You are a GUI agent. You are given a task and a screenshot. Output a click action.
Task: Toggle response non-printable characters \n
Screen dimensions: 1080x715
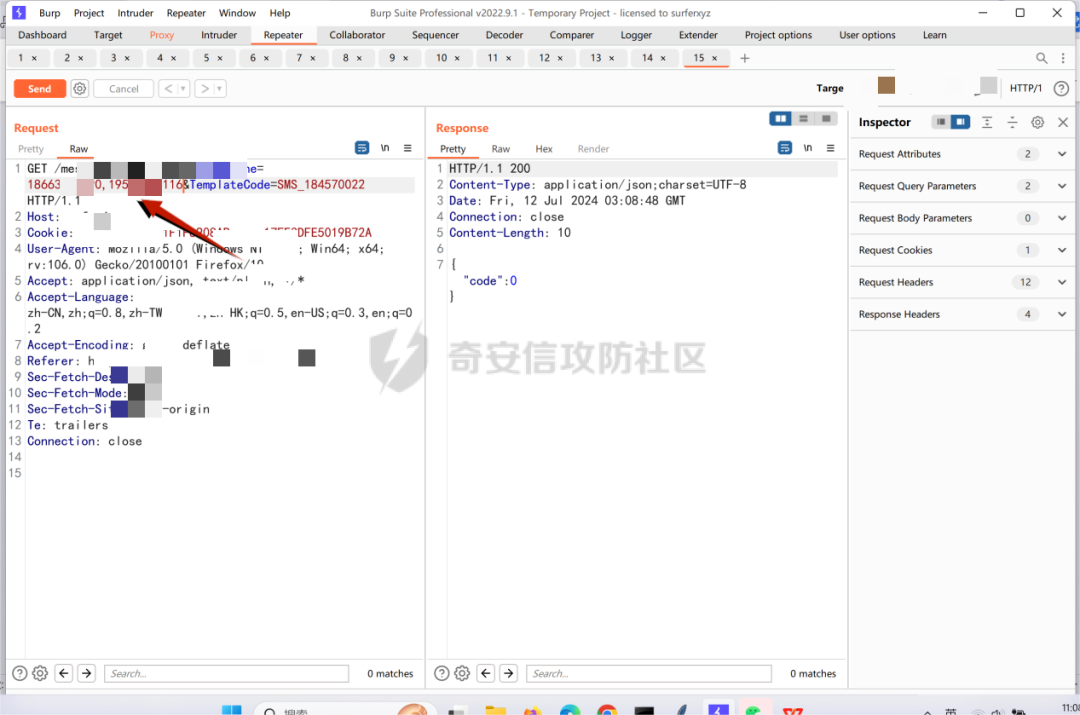point(808,148)
